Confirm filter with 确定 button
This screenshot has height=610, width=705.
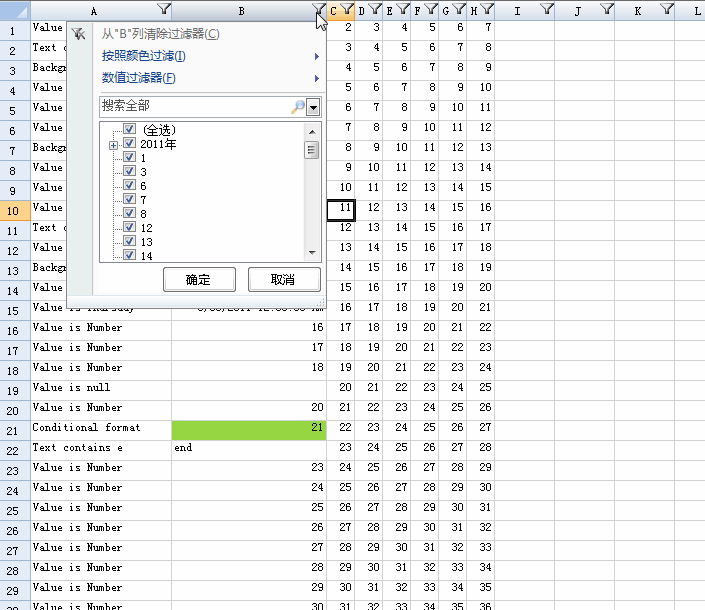[199, 280]
